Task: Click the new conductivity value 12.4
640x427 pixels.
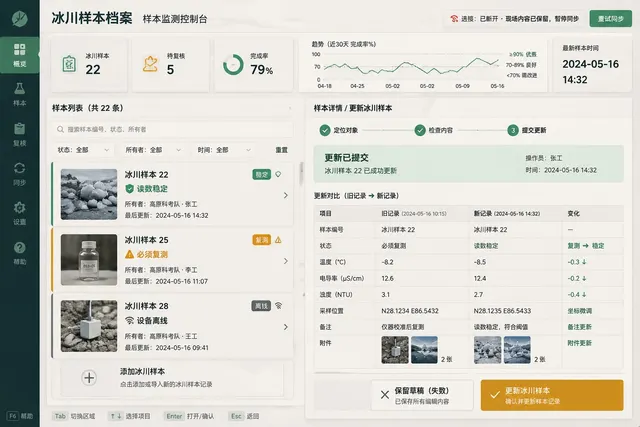Action: [480, 278]
